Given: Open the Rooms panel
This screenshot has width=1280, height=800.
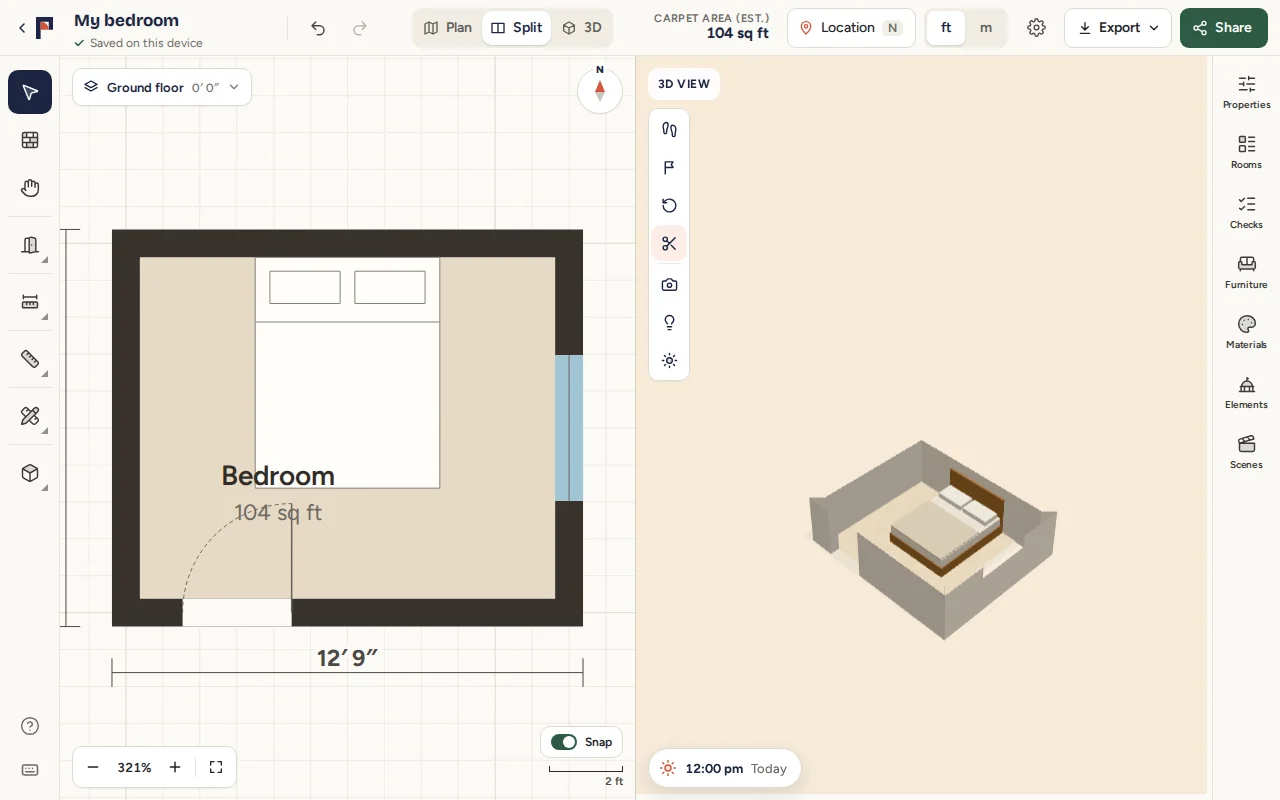Looking at the screenshot, I should (x=1246, y=152).
